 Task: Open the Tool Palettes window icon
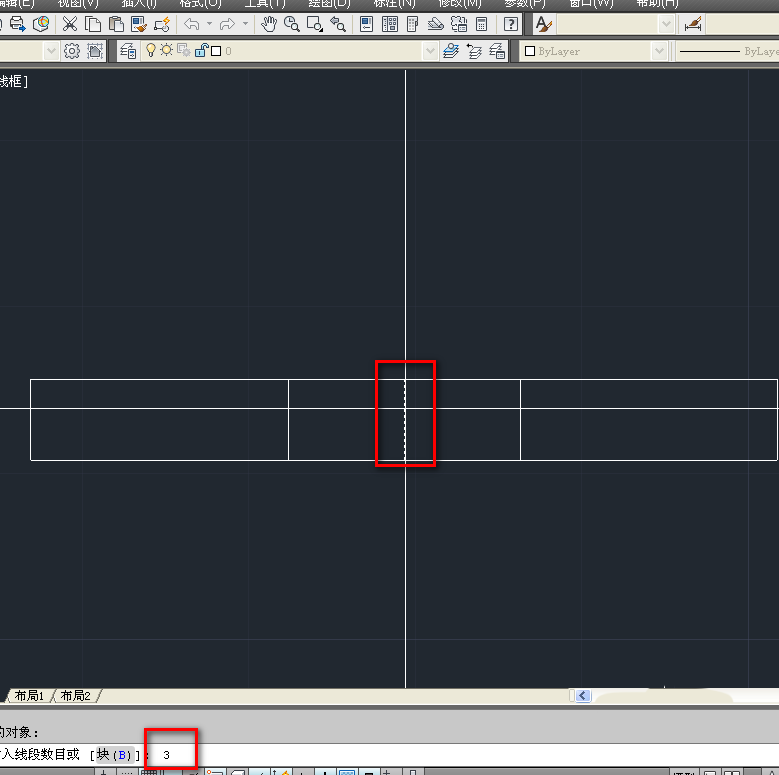(x=412, y=23)
